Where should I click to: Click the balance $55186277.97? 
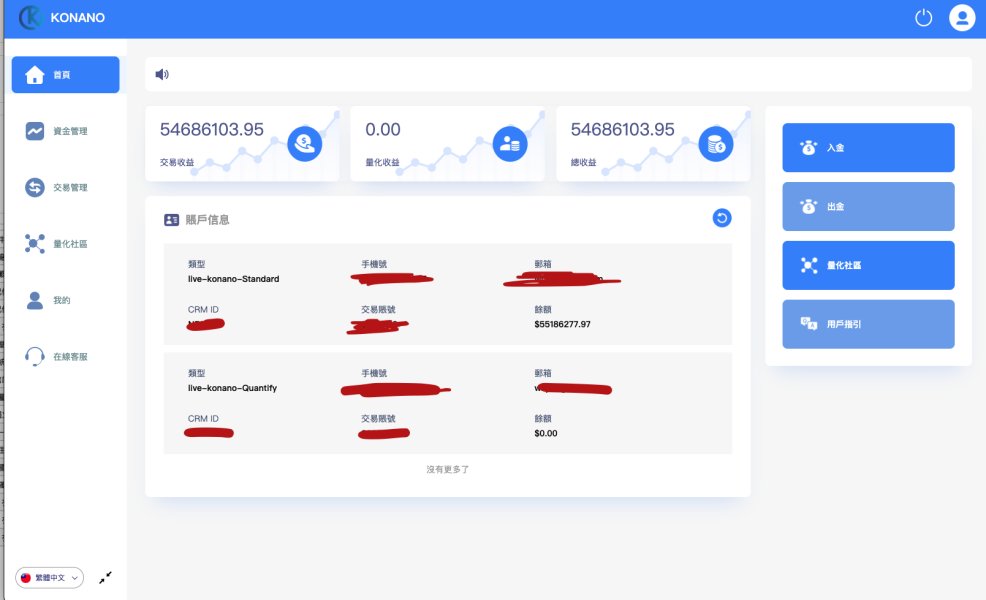(562, 325)
